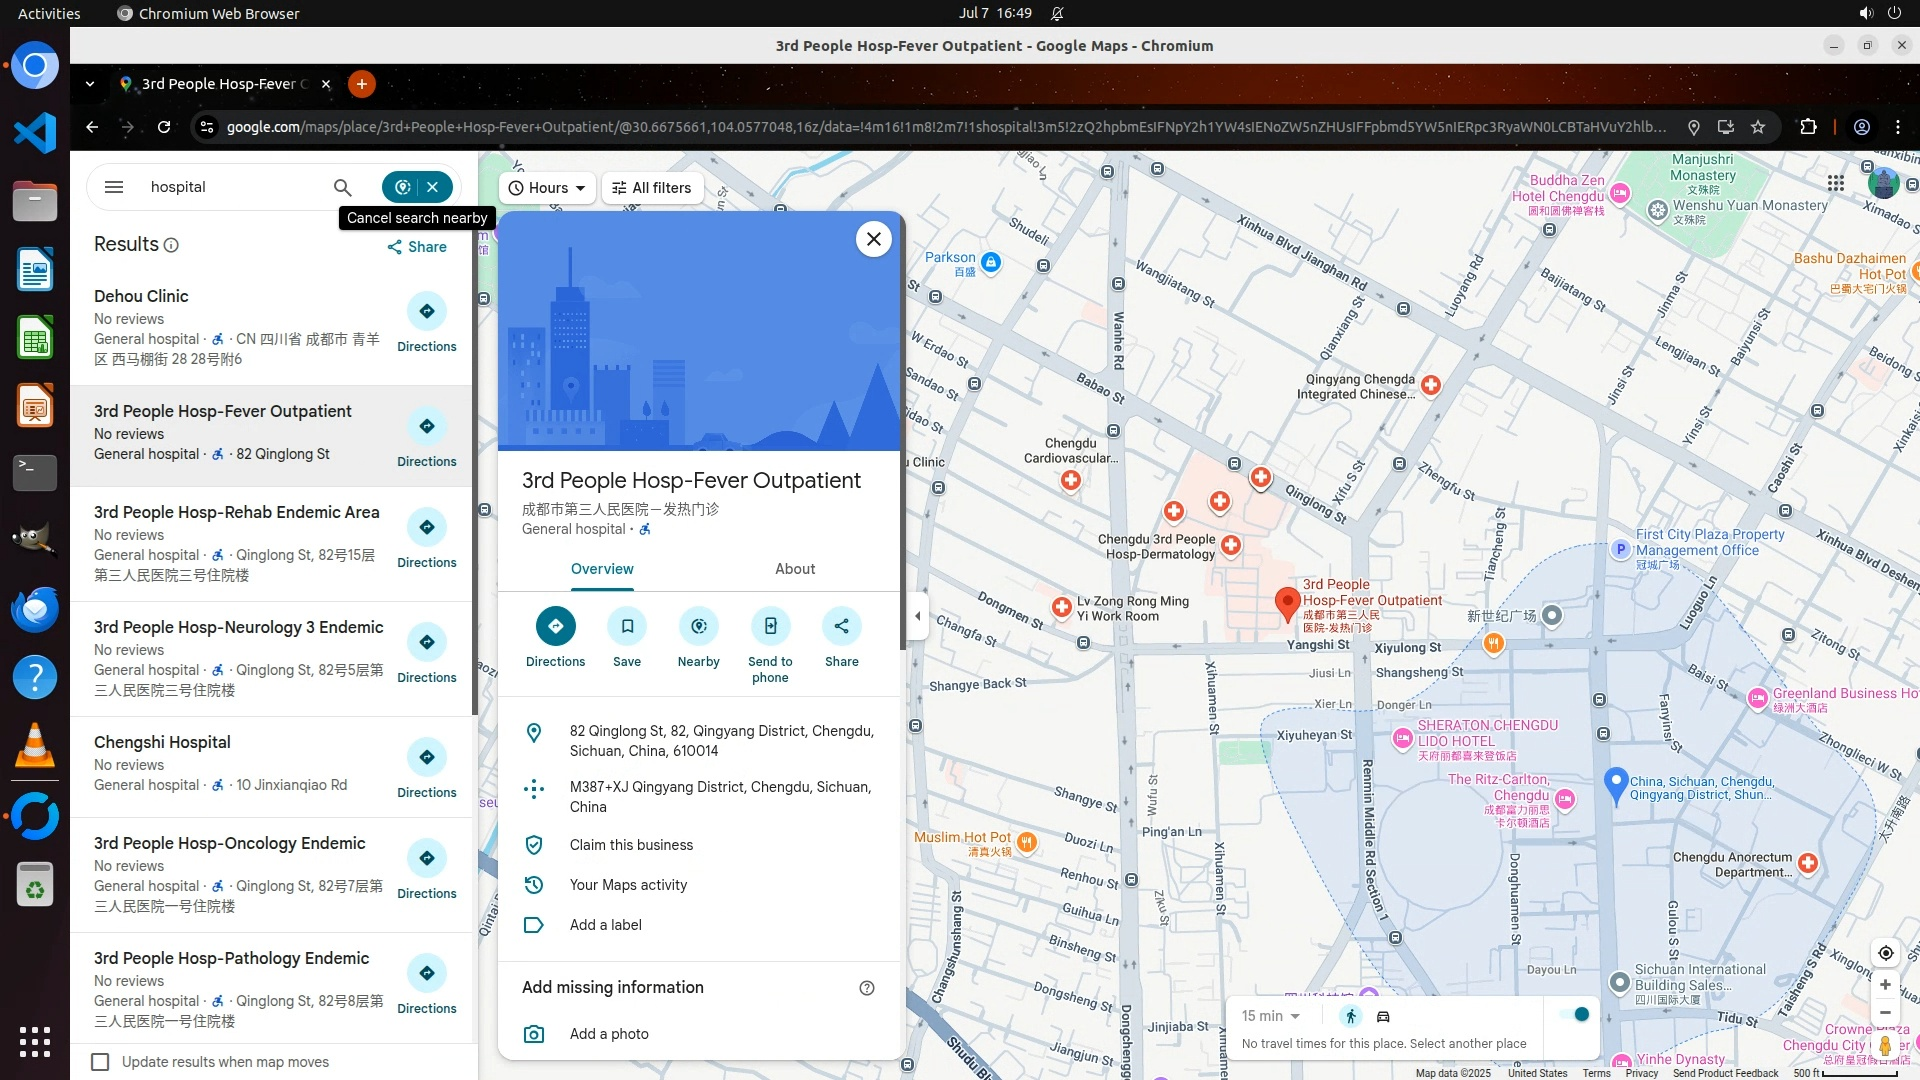Switch to the About tab
Image resolution: width=1920 pixels, height=1080 pixels.
point(795,569)
